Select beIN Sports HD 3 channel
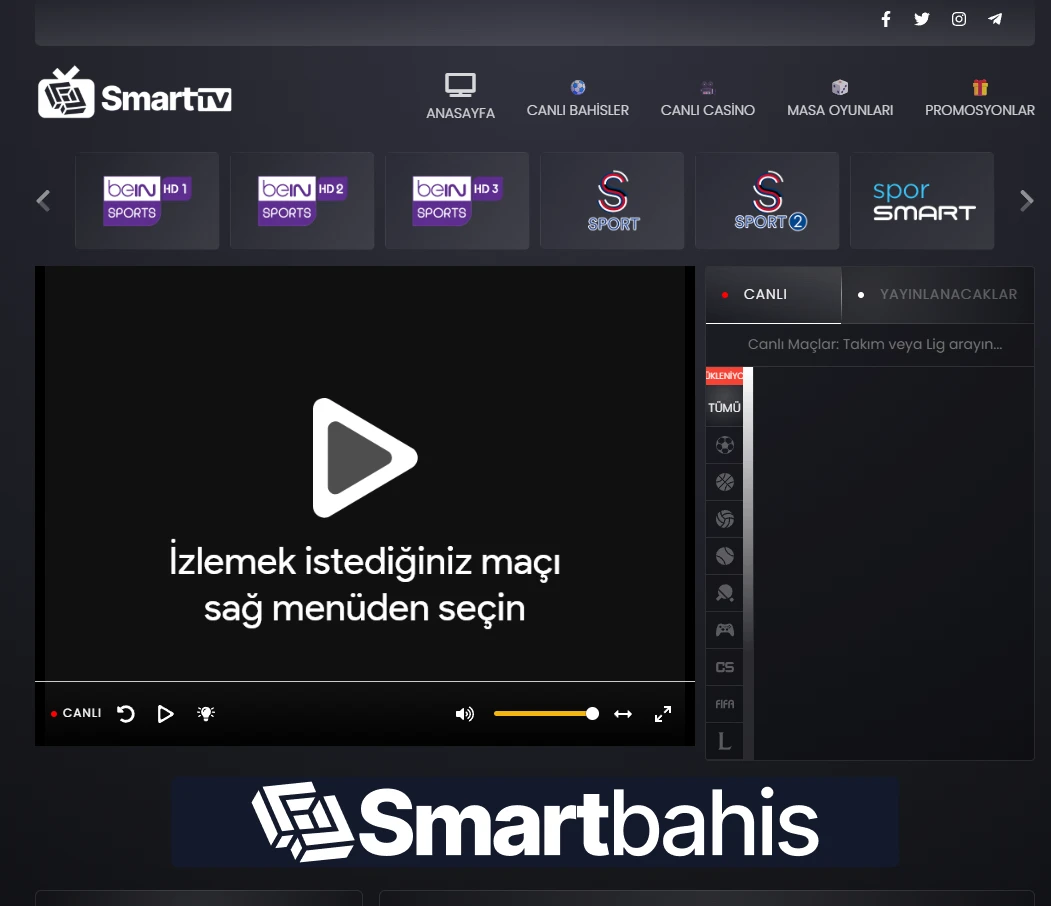The image size is (1051, 906). click(x=457, y=200)
